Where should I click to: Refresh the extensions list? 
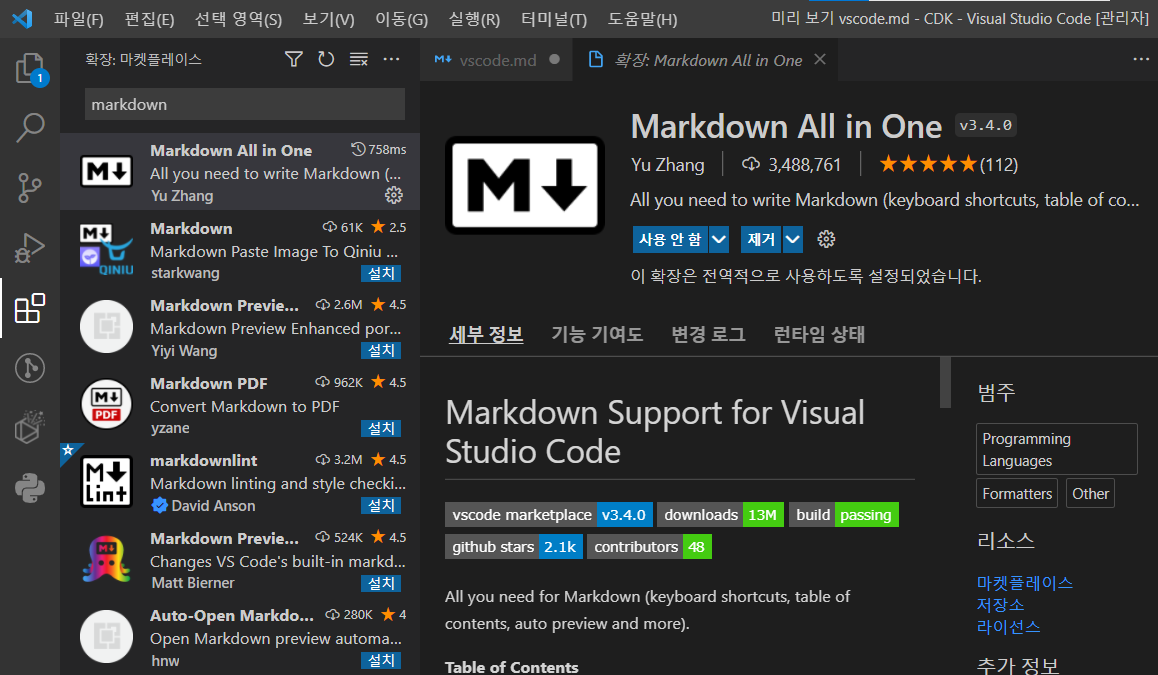pos(326,59)
